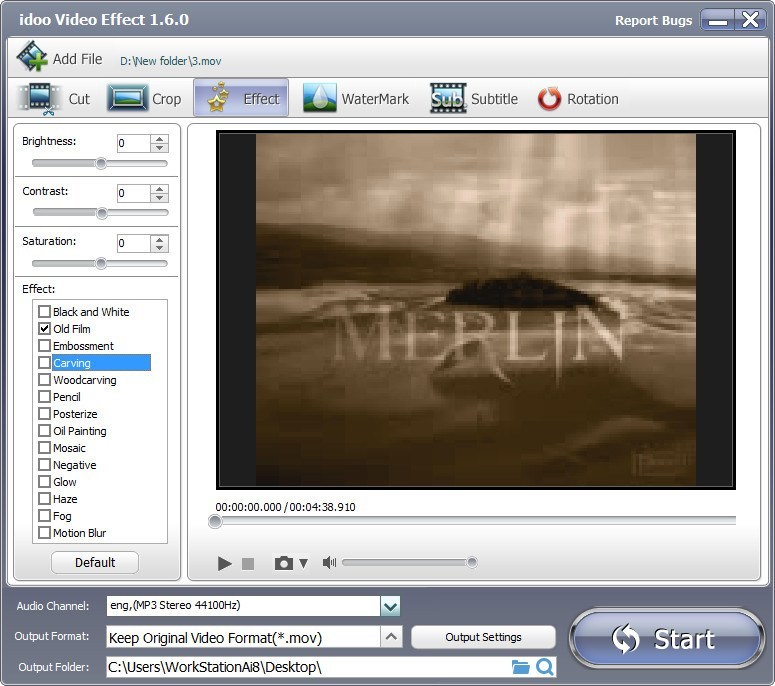Click the volume slider handle
Viewport: 775px width, 686px height.
(x=472, y=562)
